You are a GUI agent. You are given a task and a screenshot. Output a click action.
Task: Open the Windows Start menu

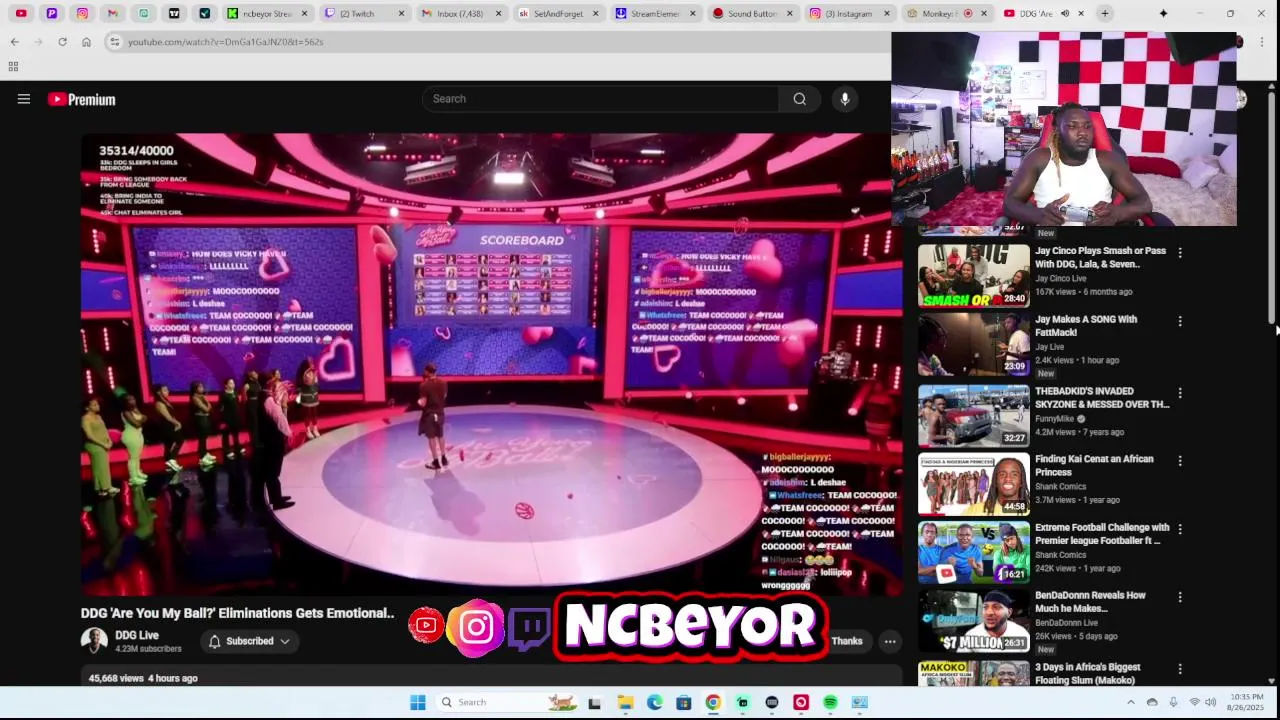tap(417, 702)
